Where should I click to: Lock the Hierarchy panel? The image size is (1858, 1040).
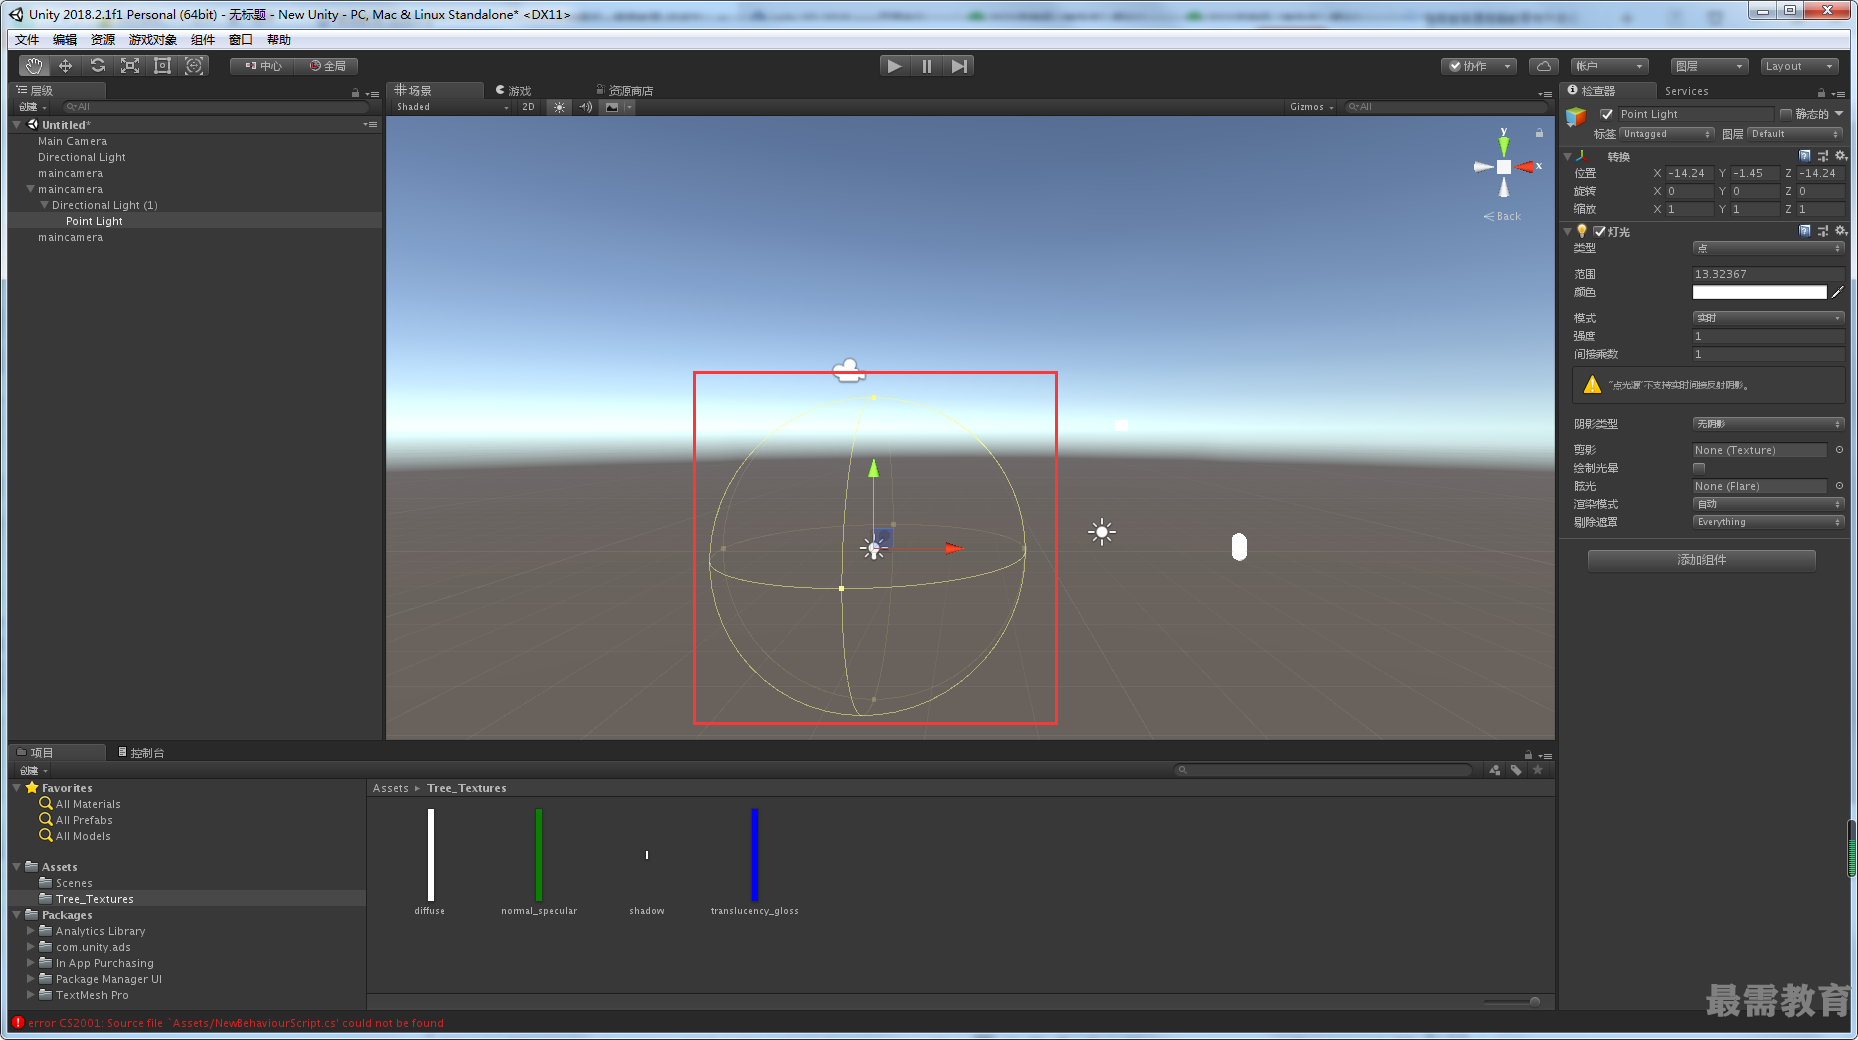[x=355, y=92]
